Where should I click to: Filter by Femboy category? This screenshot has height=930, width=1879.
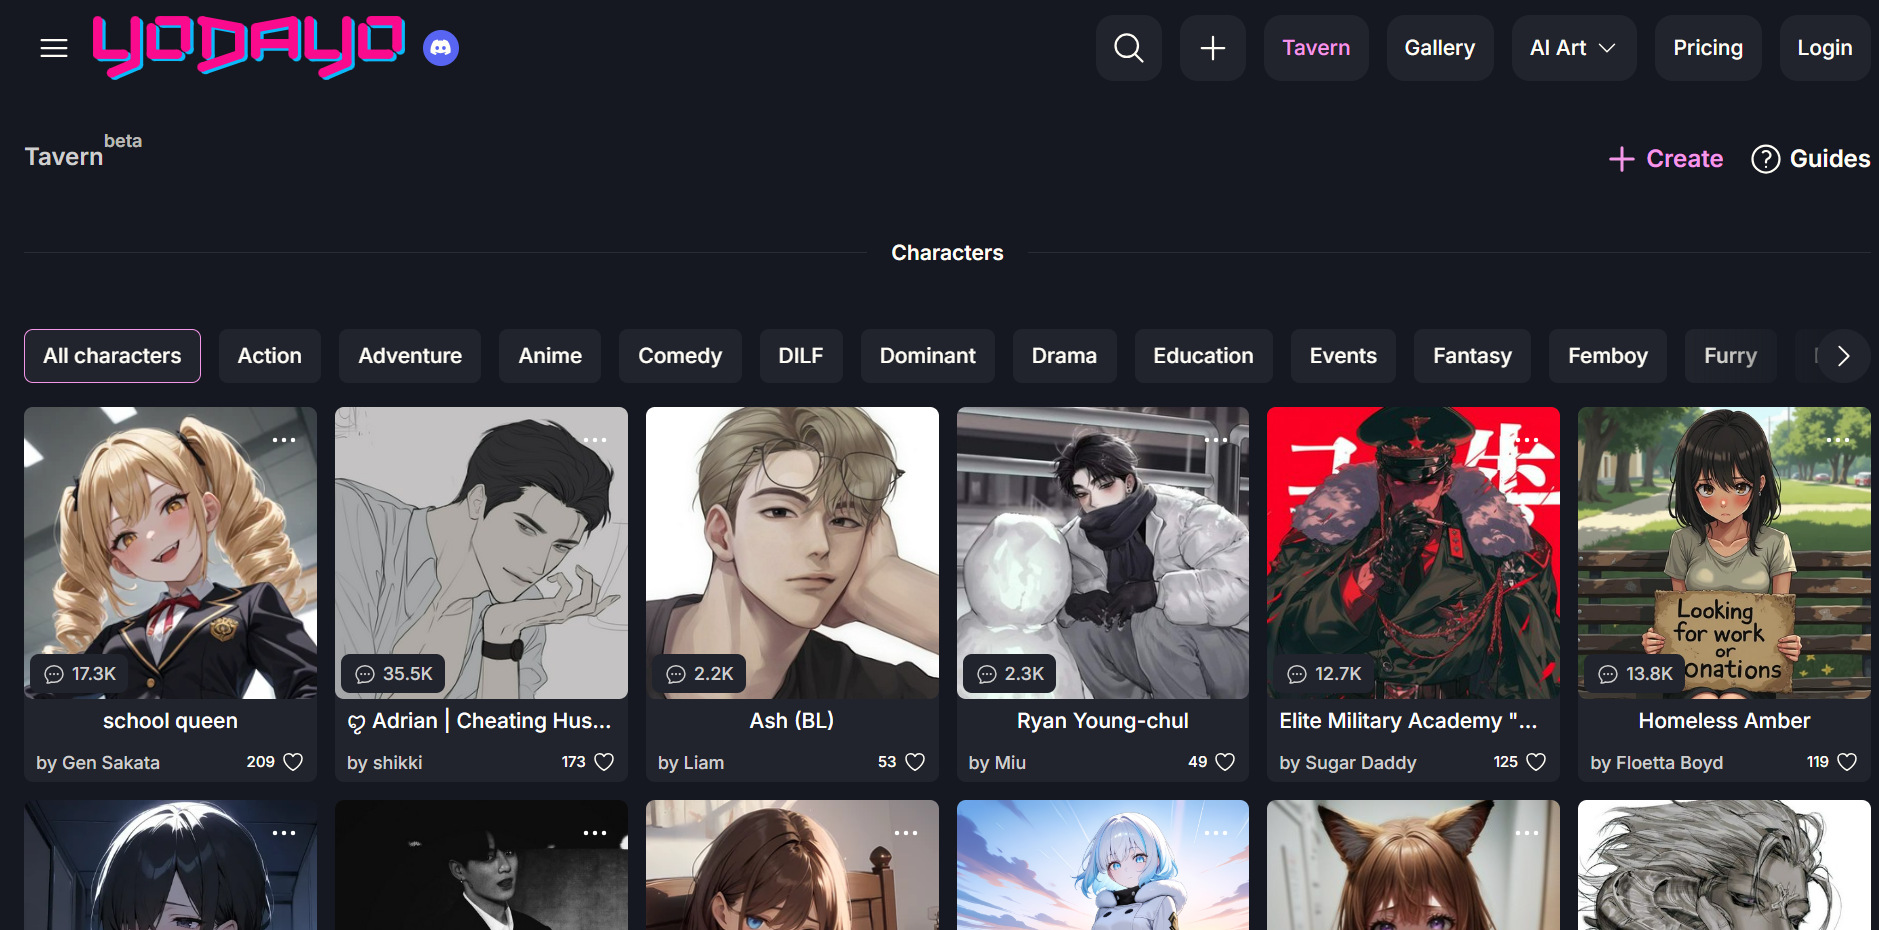pyautogui.click(x=1608, y=356)
